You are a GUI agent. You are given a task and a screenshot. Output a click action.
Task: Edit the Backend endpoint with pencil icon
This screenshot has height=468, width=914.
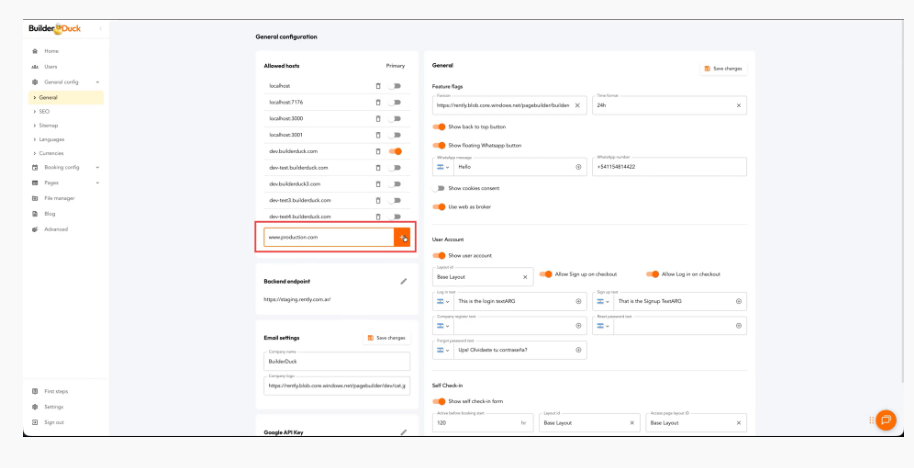point(404,282)
